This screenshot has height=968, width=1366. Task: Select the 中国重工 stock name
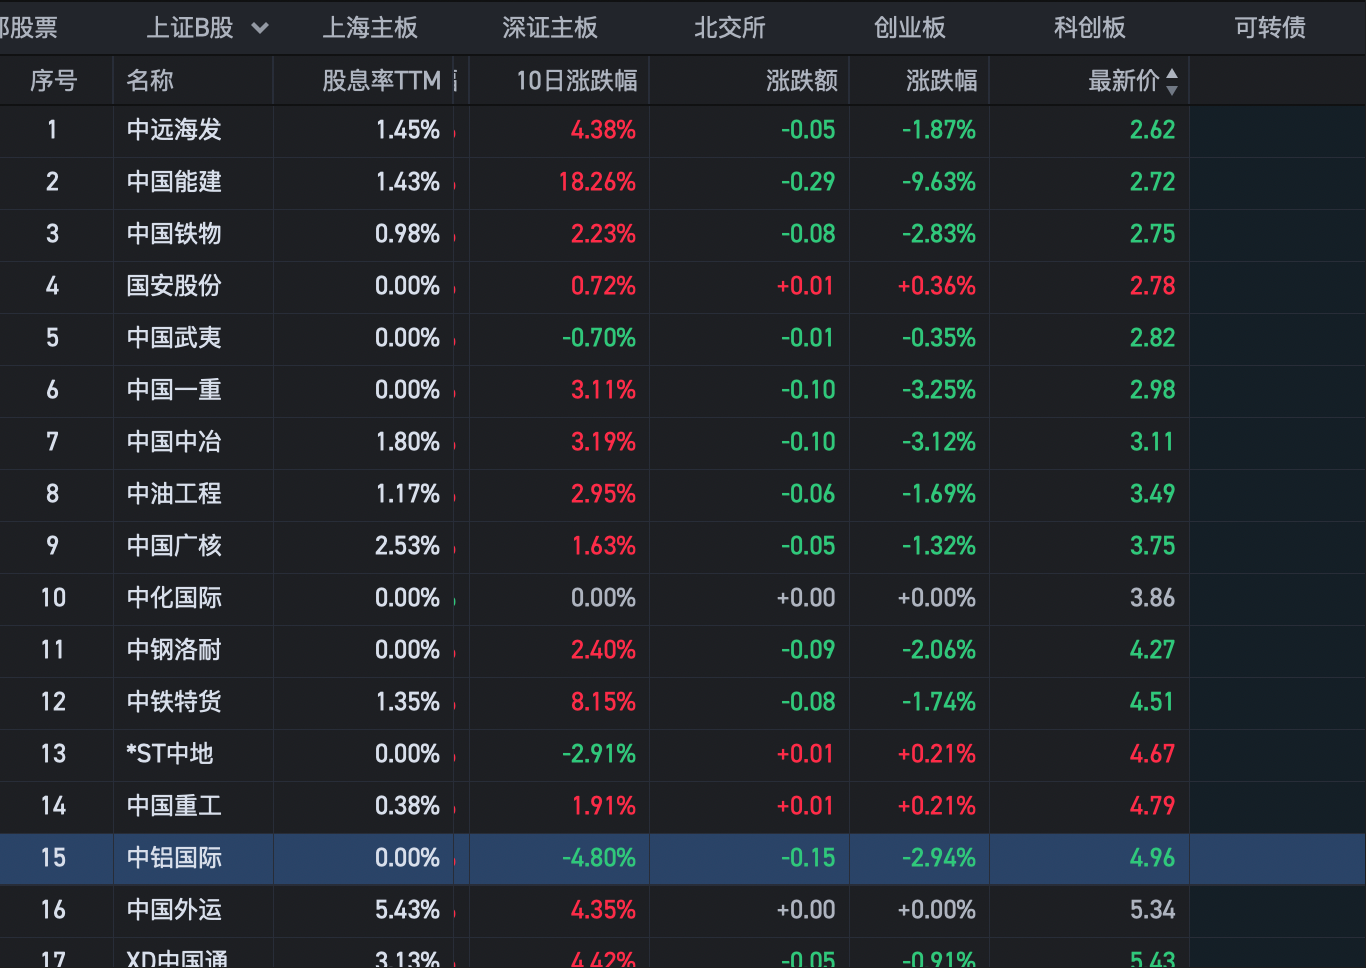point(174,806)
